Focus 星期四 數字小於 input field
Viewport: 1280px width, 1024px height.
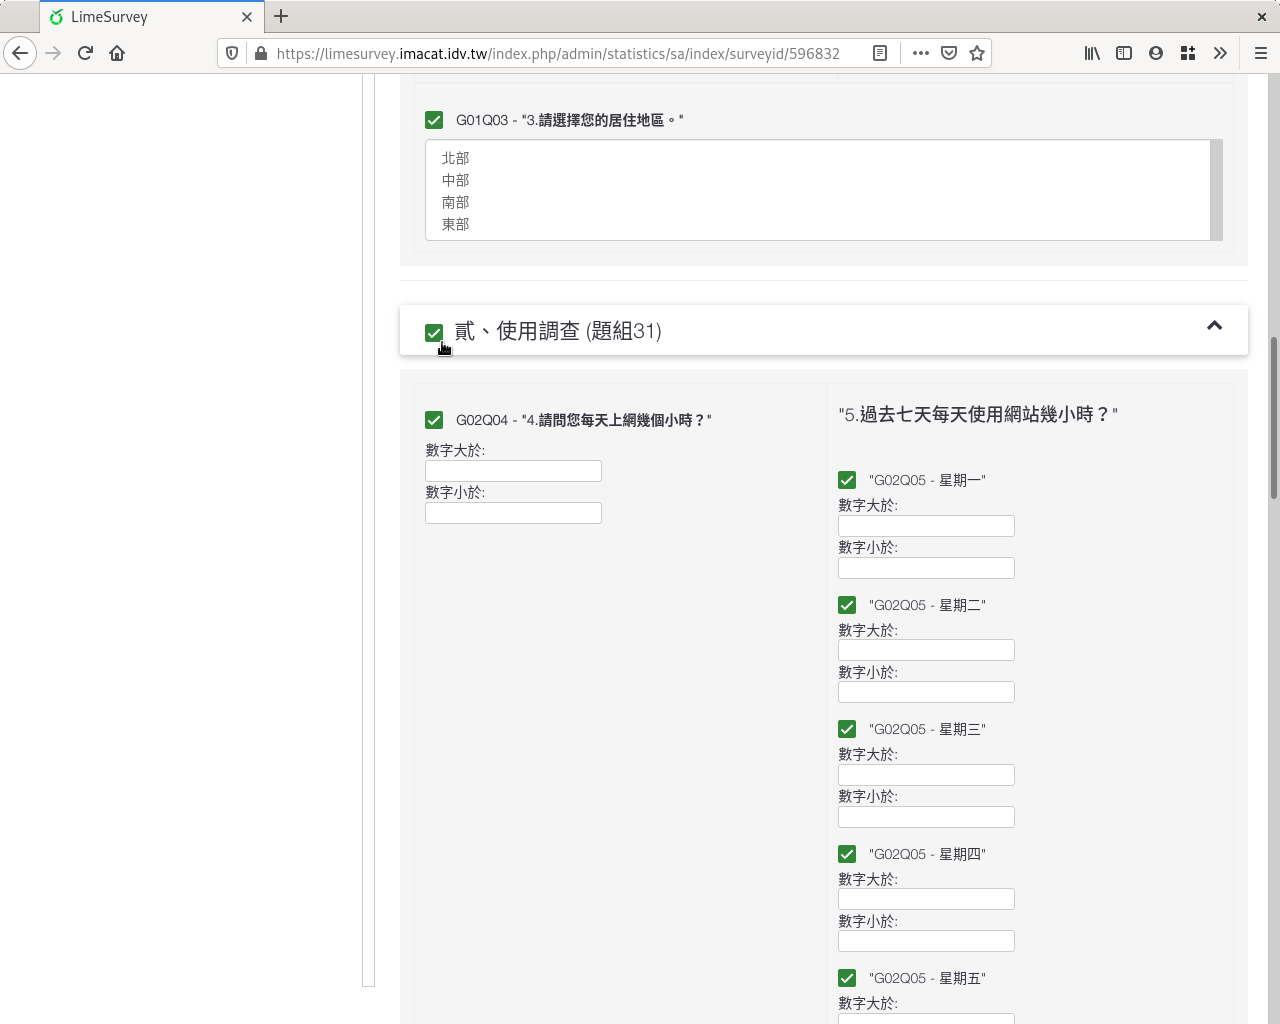926,941
